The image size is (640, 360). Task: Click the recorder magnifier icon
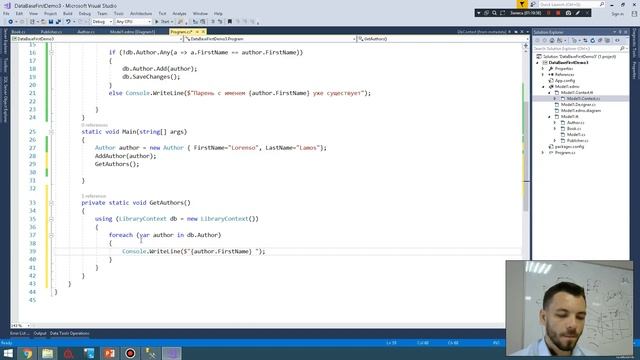[494, 13]
